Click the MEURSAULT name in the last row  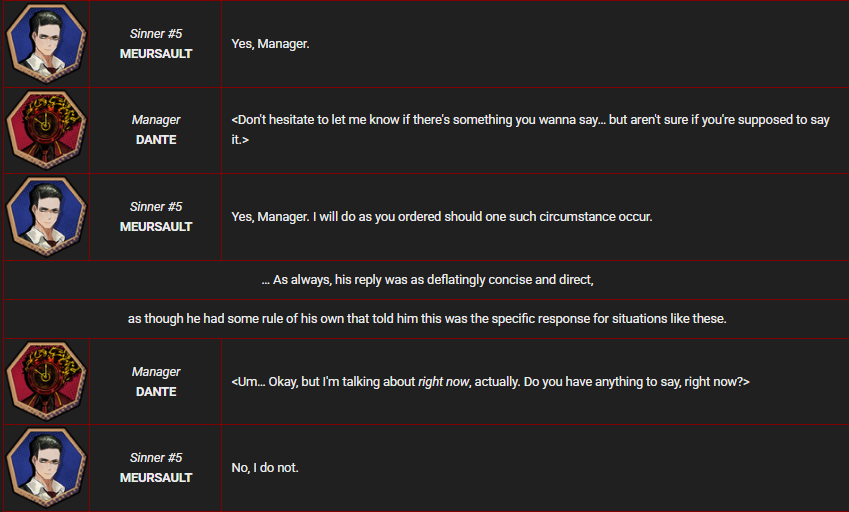[156, 478]
